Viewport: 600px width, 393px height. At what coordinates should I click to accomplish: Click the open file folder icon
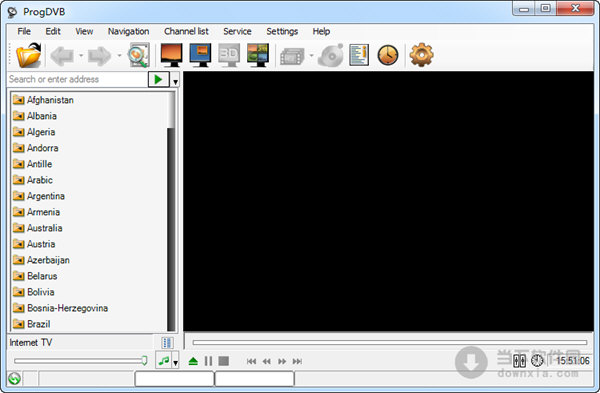(29, 55)
